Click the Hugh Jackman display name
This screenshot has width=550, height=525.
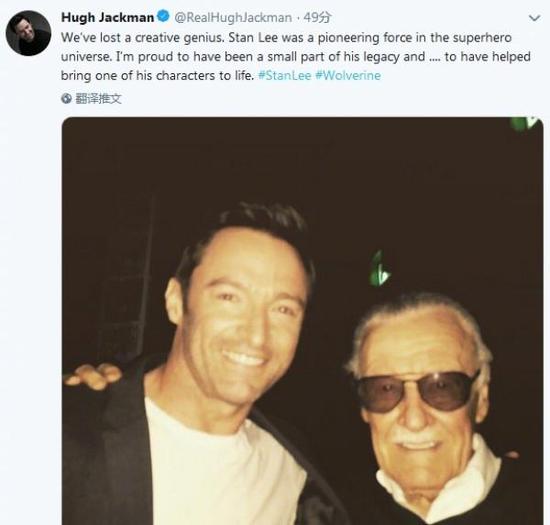[x=107, y=17]
